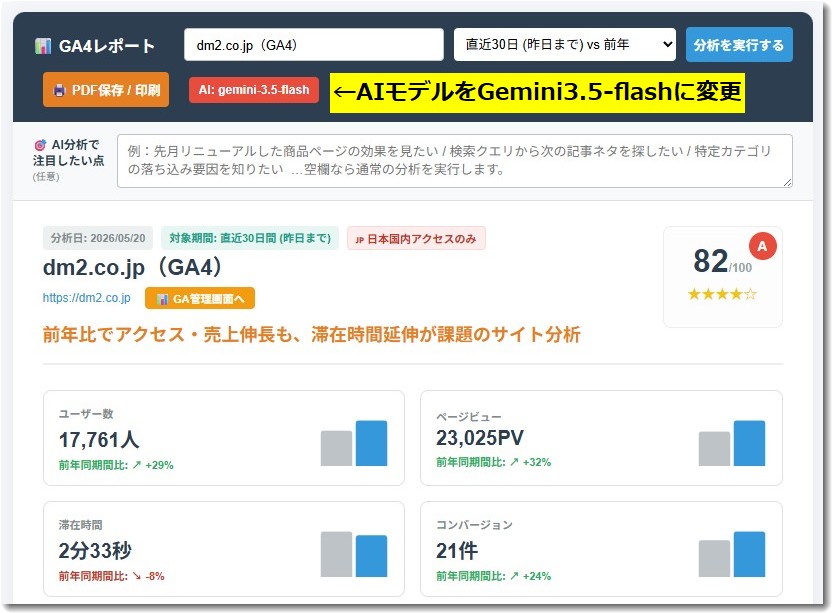Click the +24% year-over-year conversion figure
The image size is (832, 613).
pos(537,576)
